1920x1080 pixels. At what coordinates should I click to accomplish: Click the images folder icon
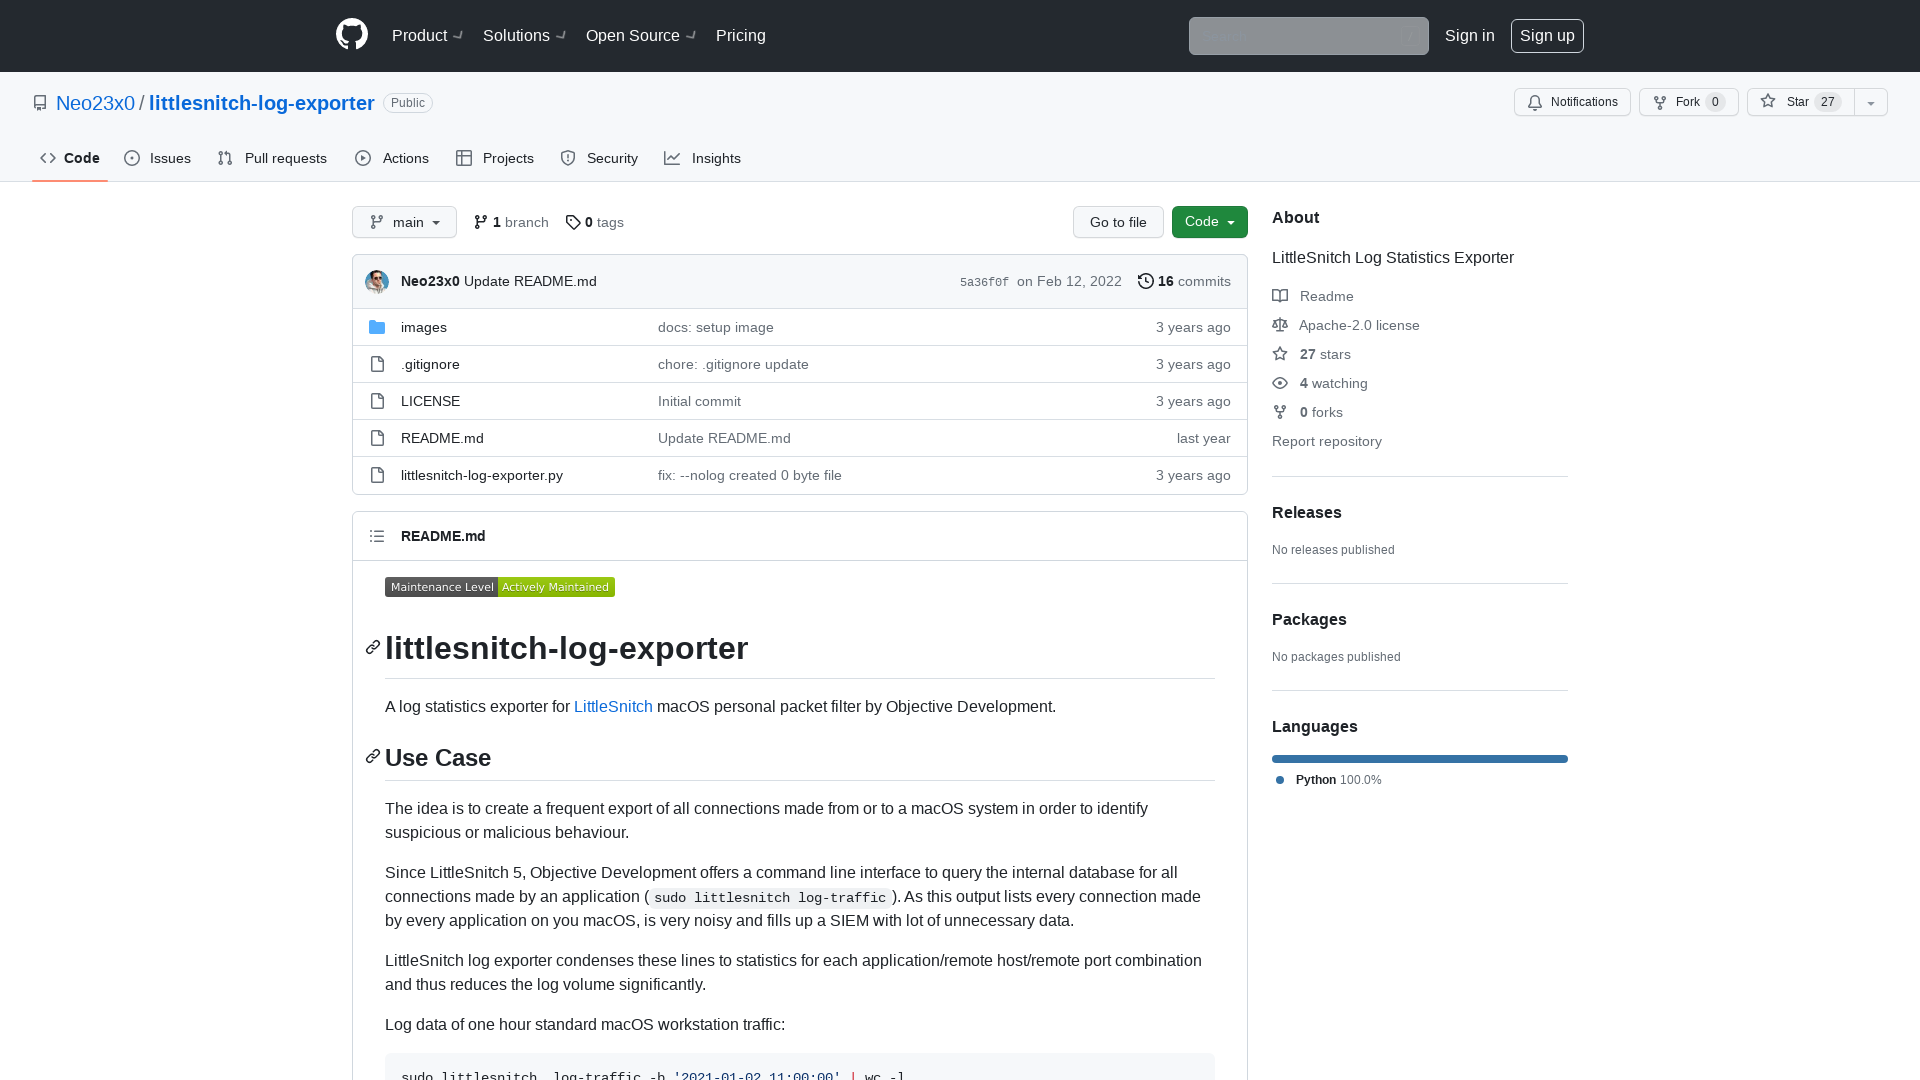point(377,327)
